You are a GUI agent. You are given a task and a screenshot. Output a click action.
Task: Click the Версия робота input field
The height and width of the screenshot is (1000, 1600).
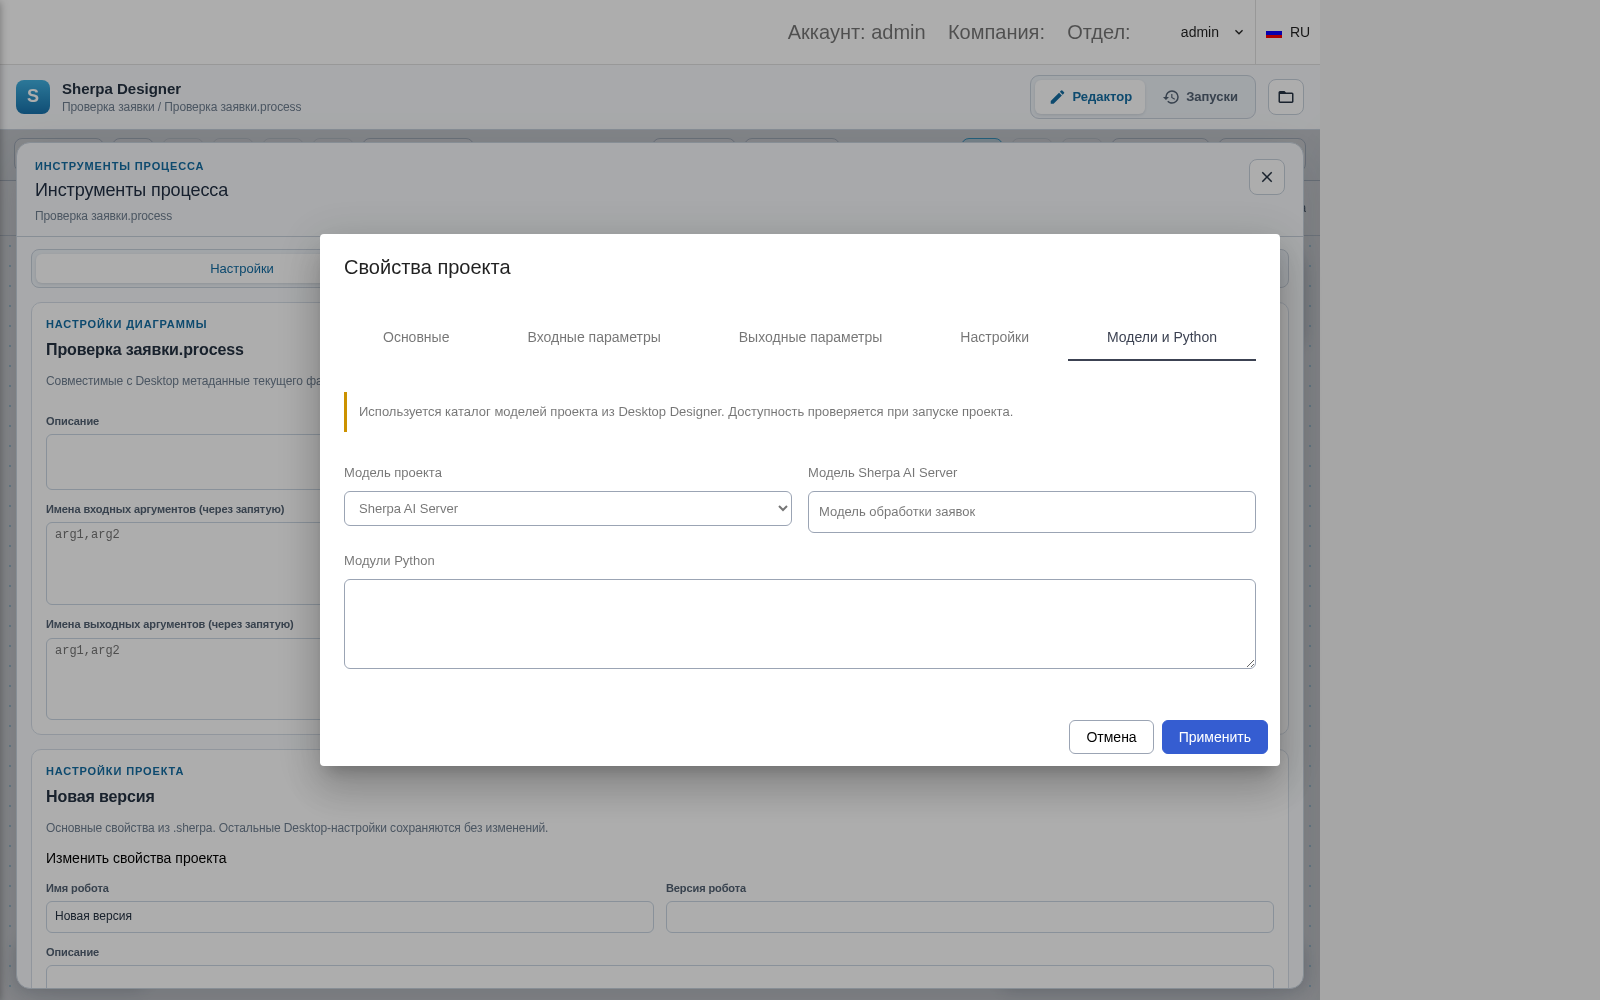970,917
